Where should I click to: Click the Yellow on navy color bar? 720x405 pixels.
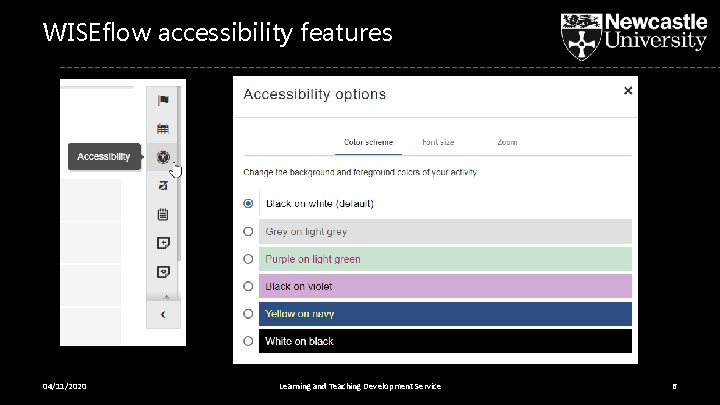tap(445, 314)
